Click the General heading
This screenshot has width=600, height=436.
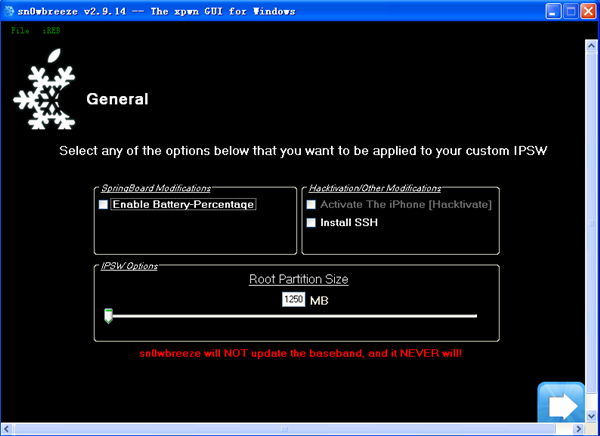(117, 100)
